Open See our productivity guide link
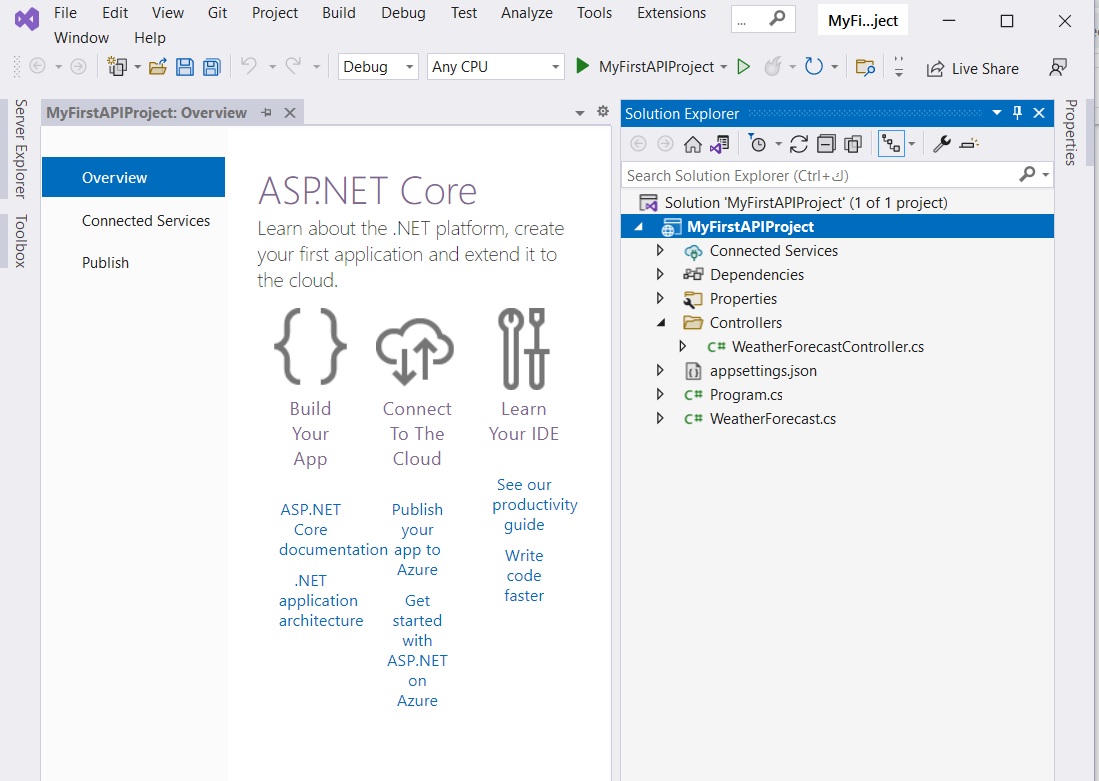The height and width of the screenshot is (781, 1099). [534, 504]
